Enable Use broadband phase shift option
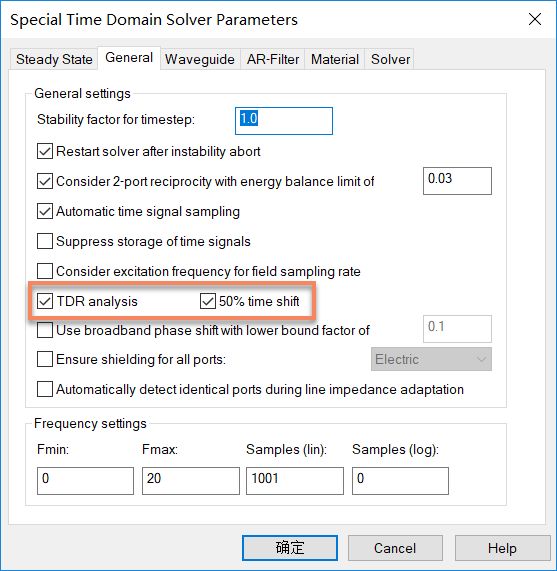Viewport: 557px width, 571px height. pyautogui.click(x=45, y=330)
